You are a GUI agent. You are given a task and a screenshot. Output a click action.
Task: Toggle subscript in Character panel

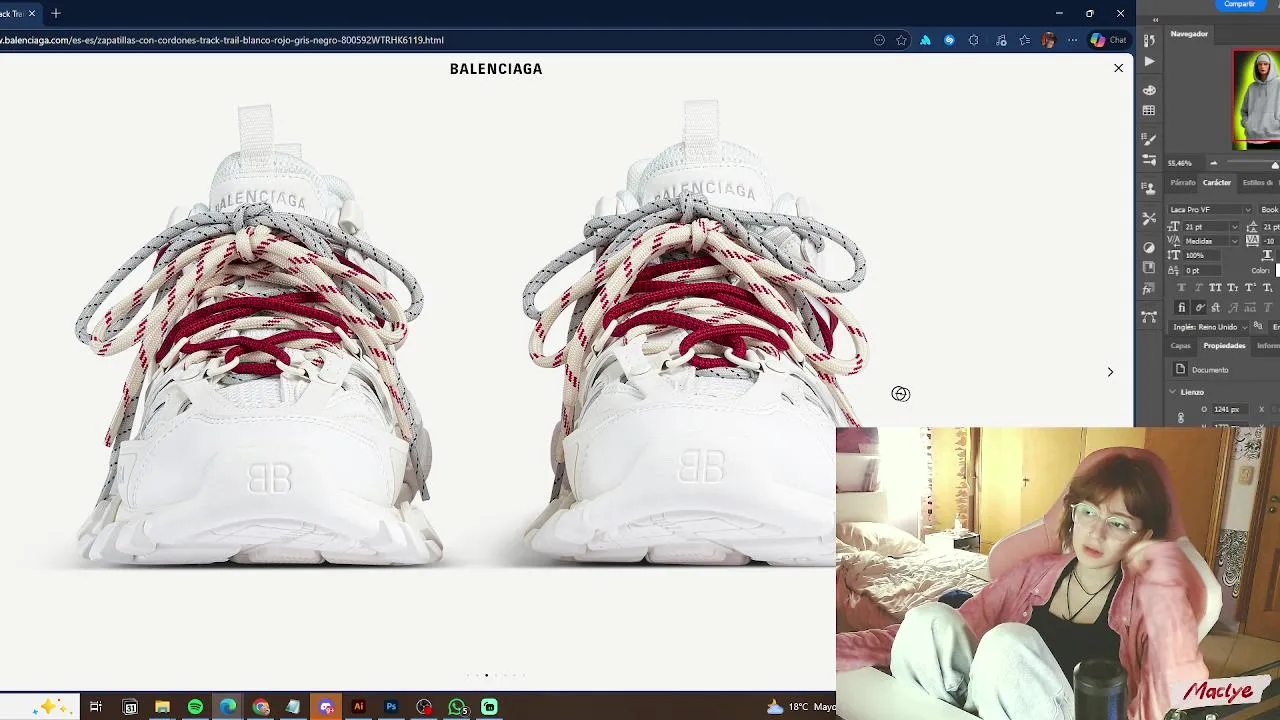tap(1268, 288)
